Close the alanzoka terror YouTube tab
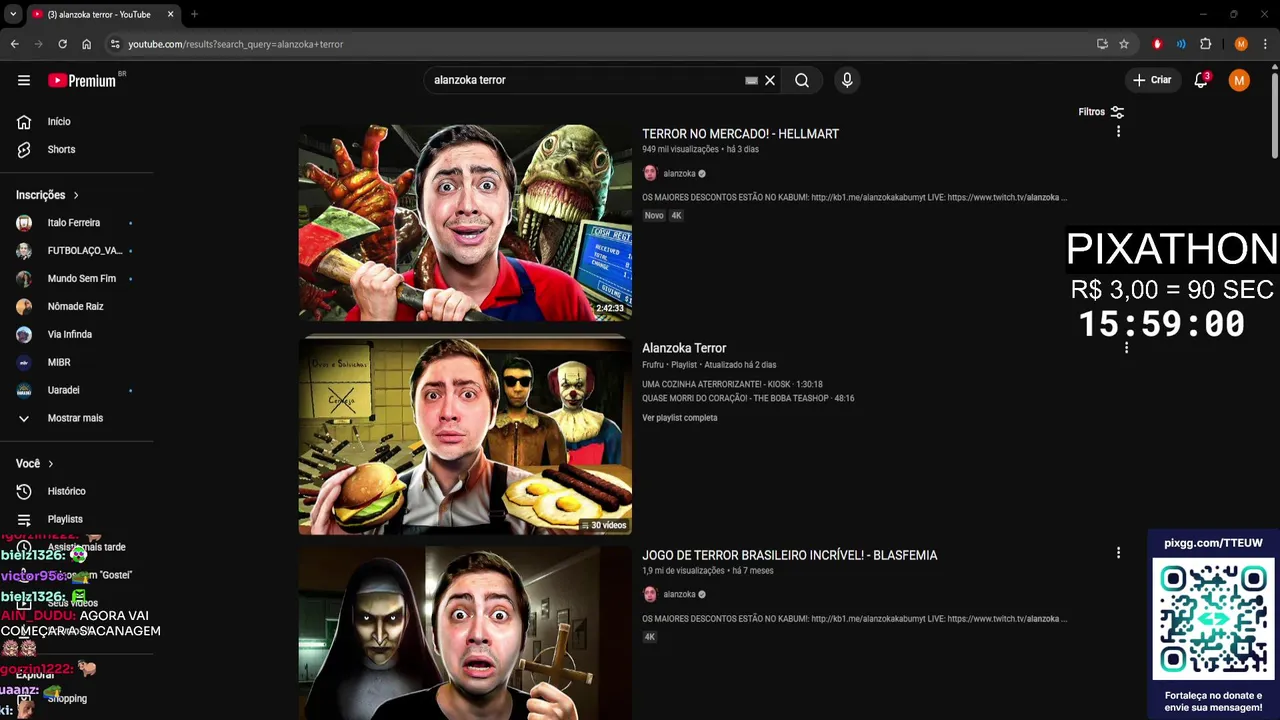This screenshot has width=1280, height=720. pos(171,14)
